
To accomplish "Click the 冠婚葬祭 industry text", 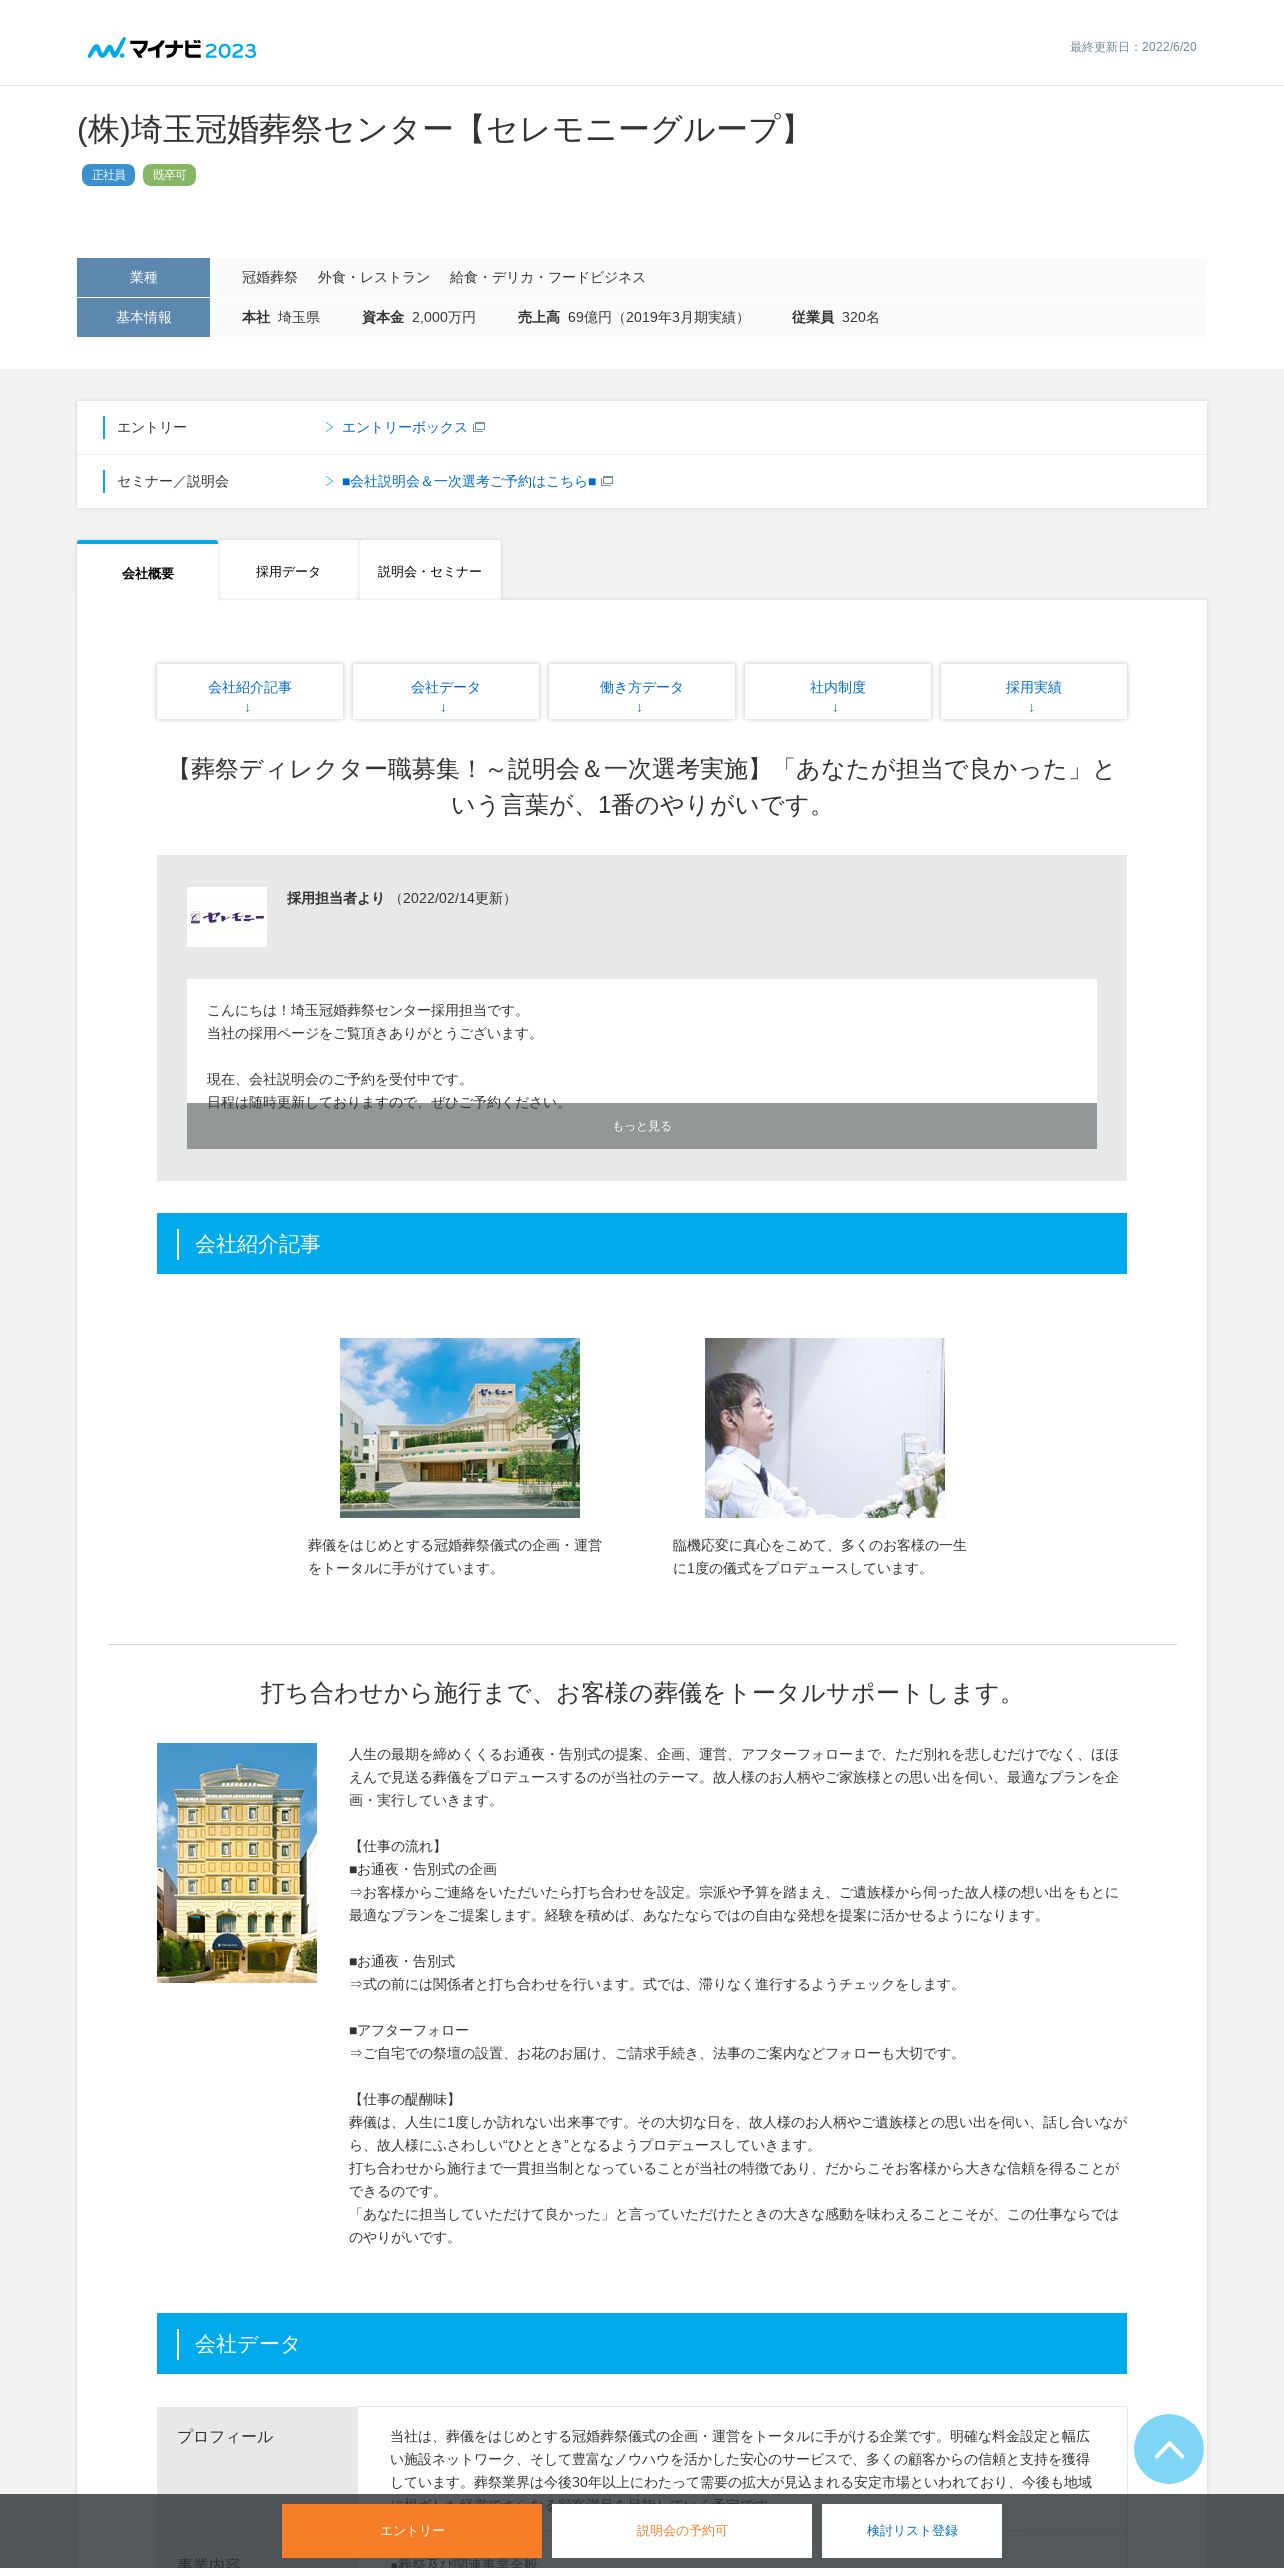I will [270, 277].
